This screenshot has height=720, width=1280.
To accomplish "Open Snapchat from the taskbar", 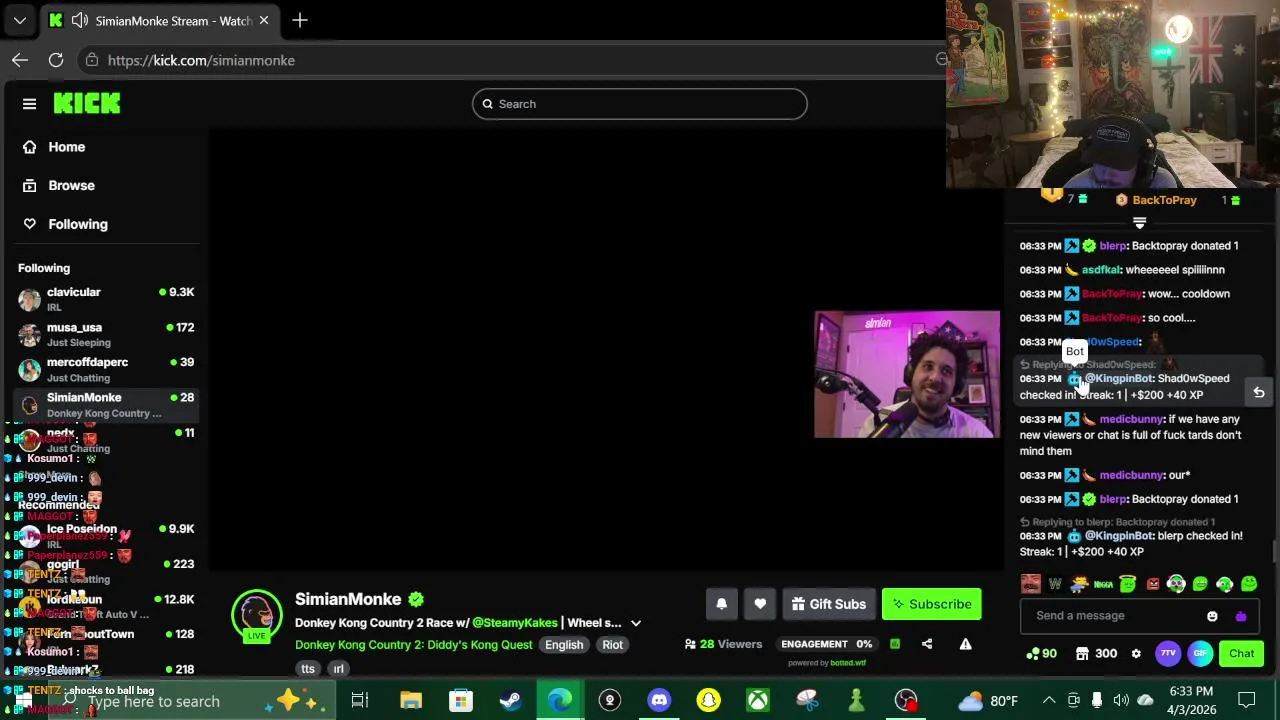I will (708, 701).
